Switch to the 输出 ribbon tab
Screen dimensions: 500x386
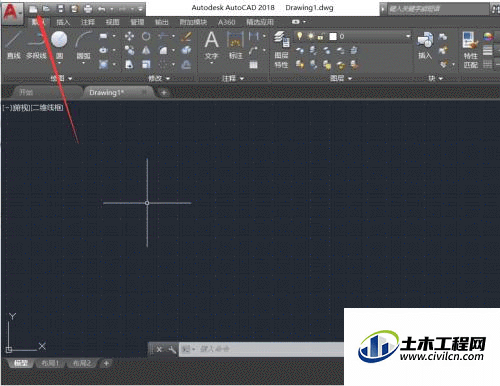tap(162, 22)
